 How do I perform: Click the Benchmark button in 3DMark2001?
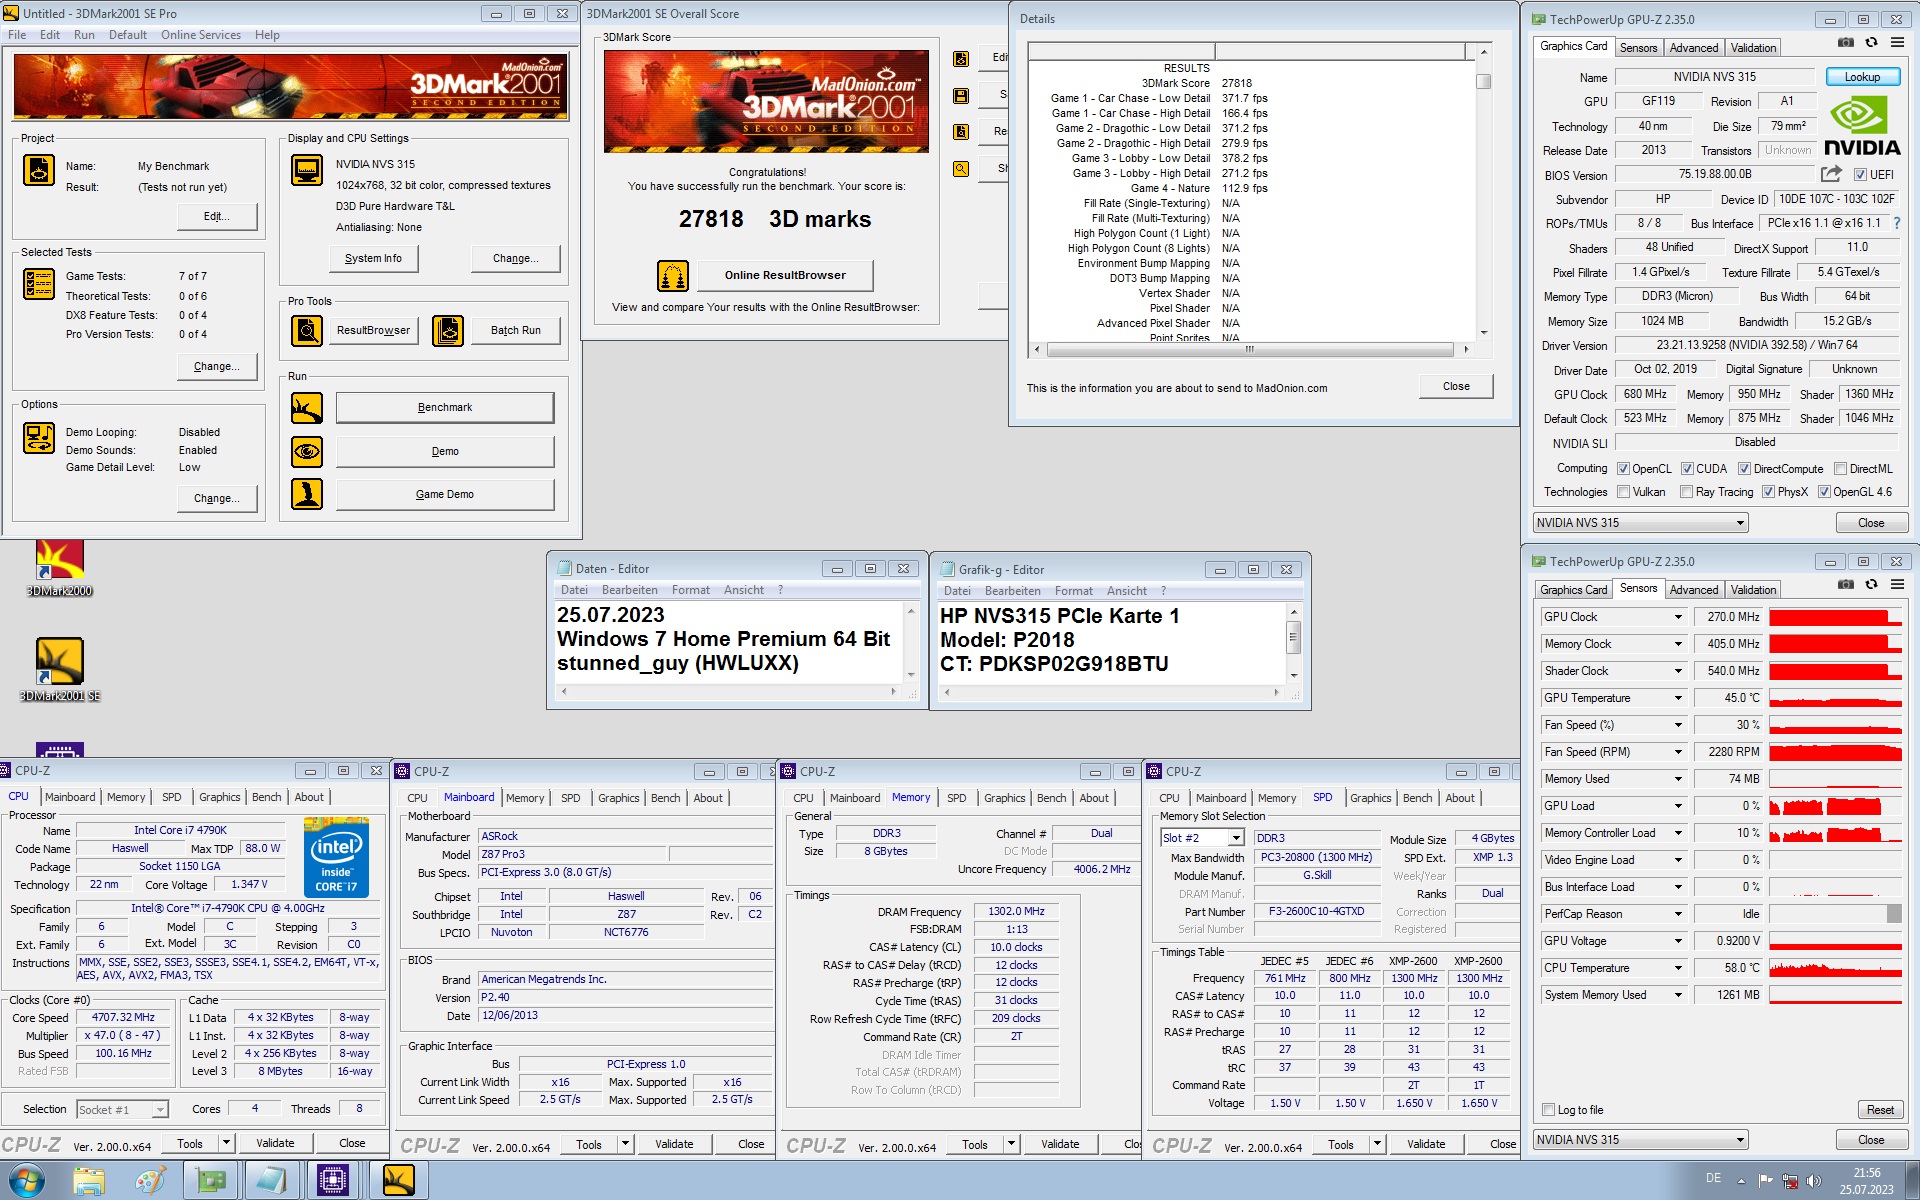(445, 408)
